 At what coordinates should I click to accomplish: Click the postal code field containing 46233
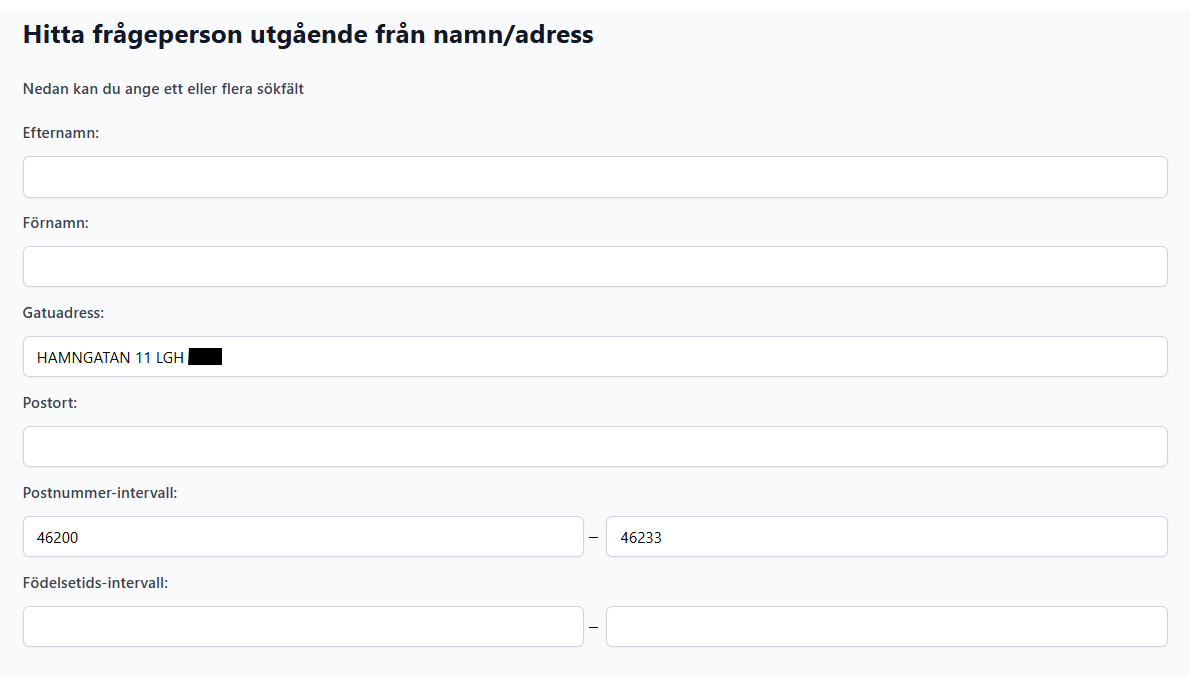(886, 537)
